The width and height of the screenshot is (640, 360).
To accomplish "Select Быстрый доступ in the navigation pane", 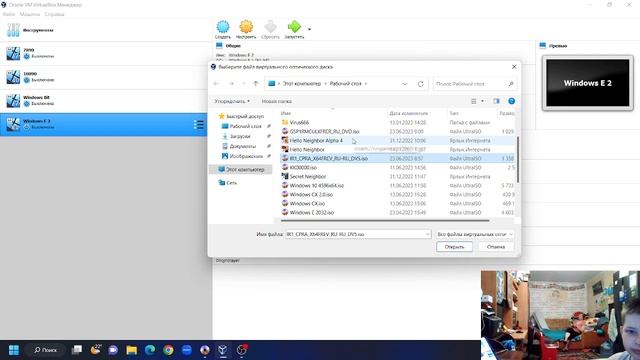I will pos(241,116).
